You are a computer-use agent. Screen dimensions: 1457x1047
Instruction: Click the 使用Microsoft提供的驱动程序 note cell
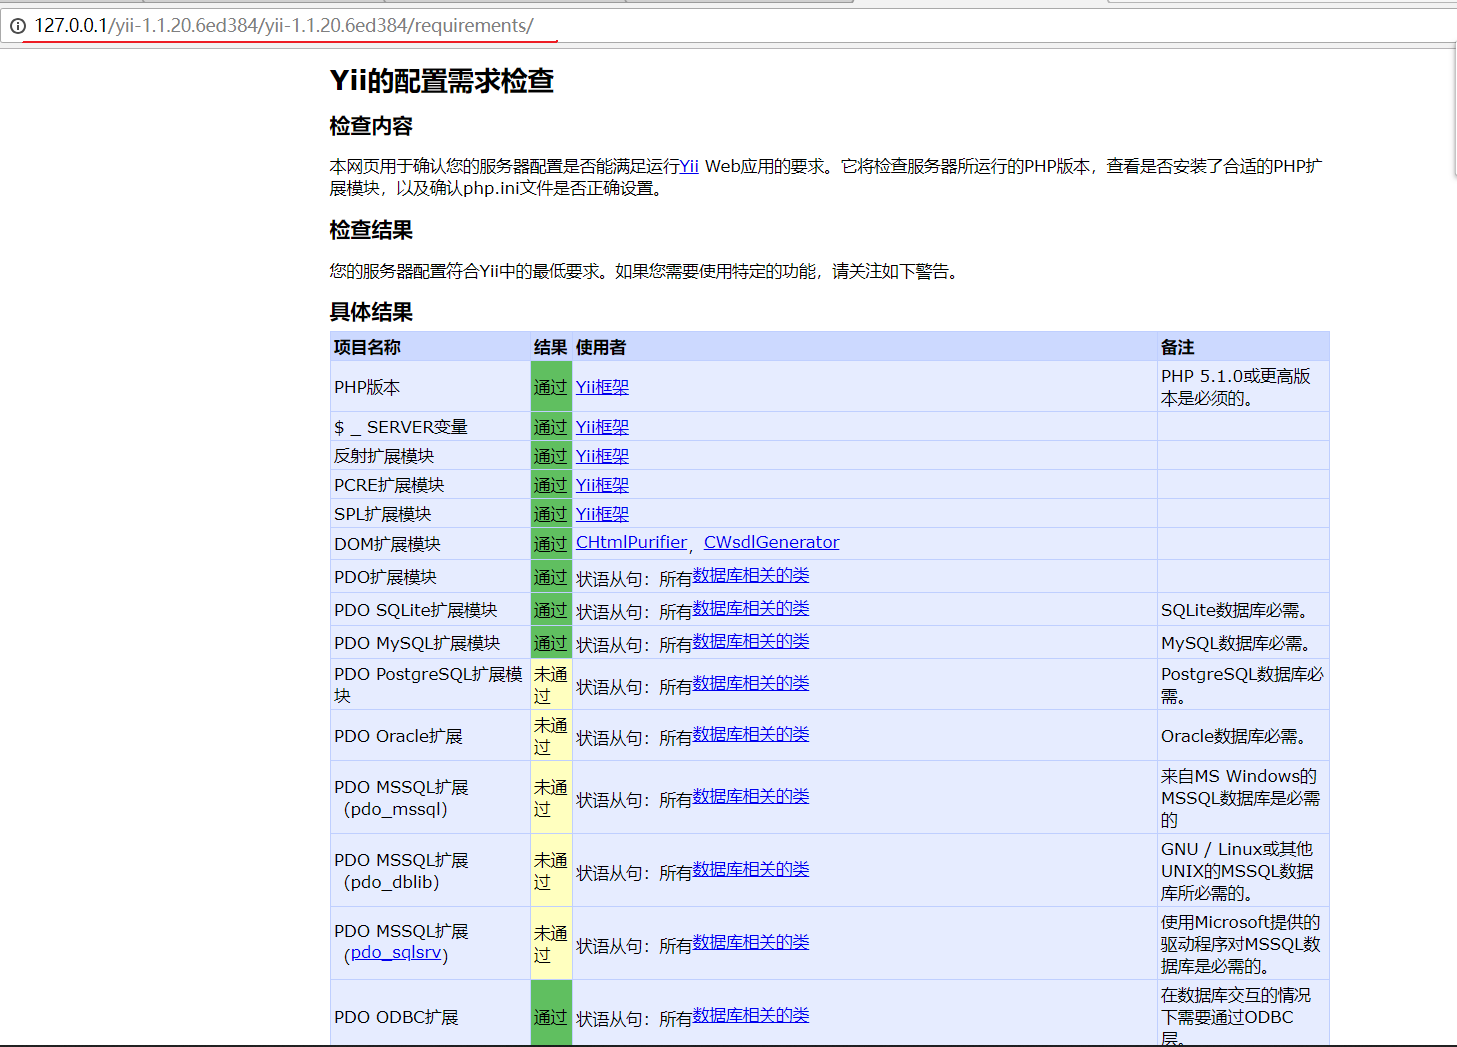tap(1243, 944)
